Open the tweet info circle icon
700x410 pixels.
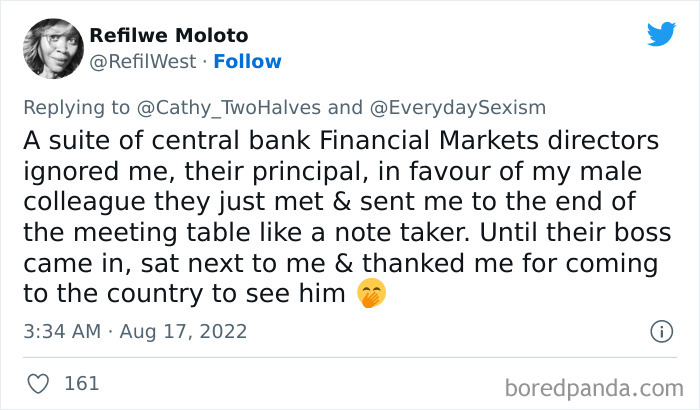(x=661, y=331)
